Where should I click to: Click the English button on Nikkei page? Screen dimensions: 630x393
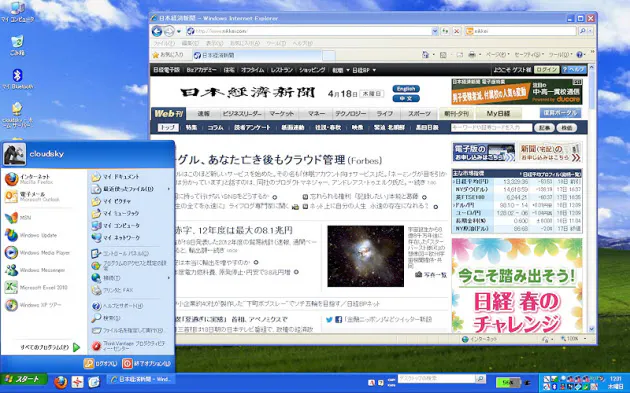406,89
